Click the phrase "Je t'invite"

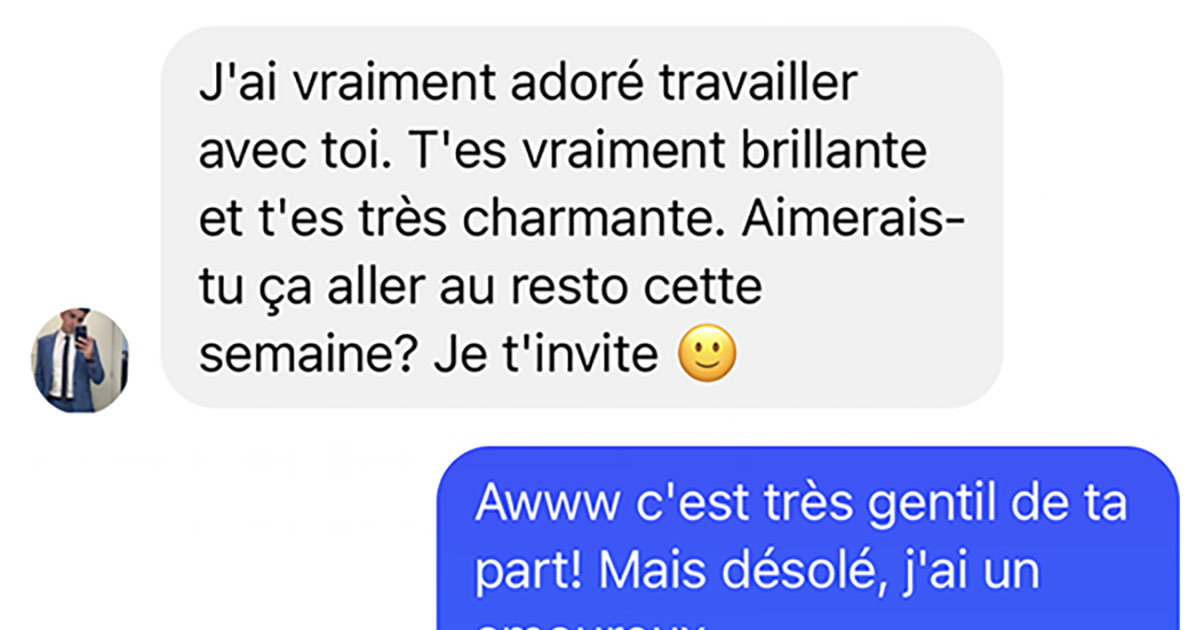coord(547,356)
